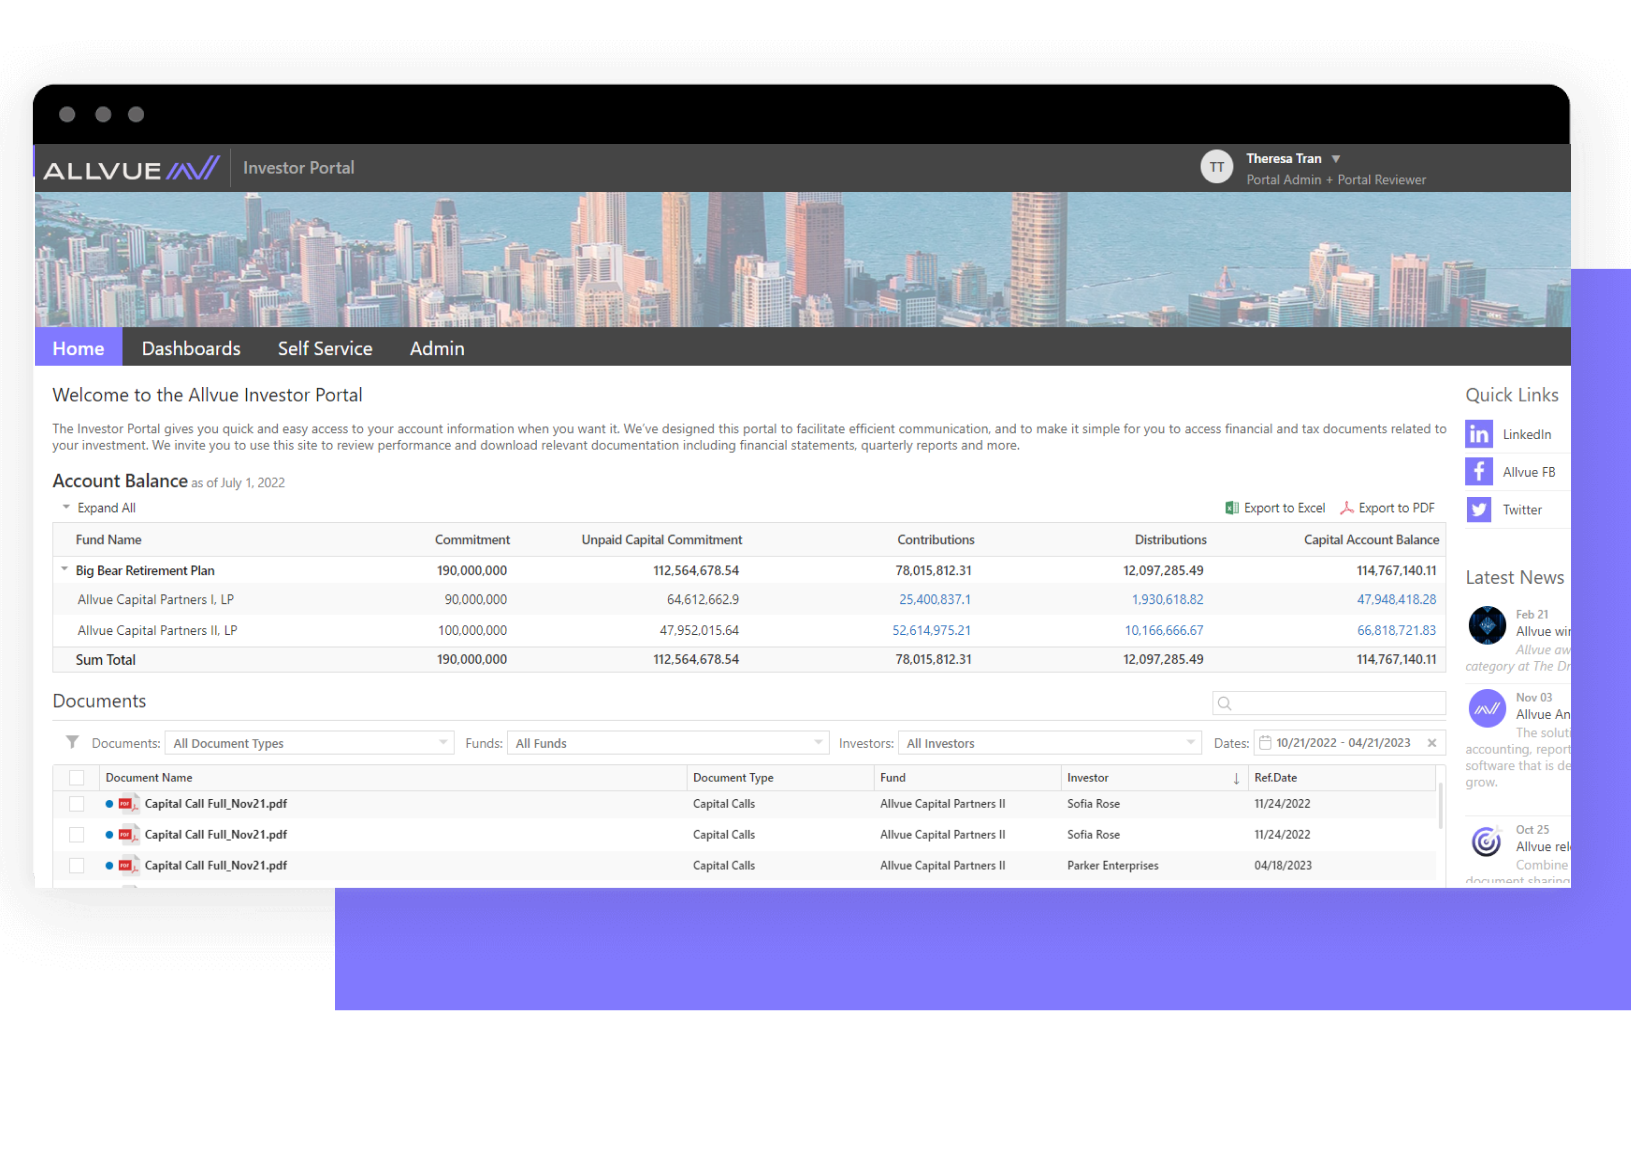Open Parker Enterprises Capital Call Full_Nov21.pdf
Screen dimensions: 1631x1167
click(216, 866)
